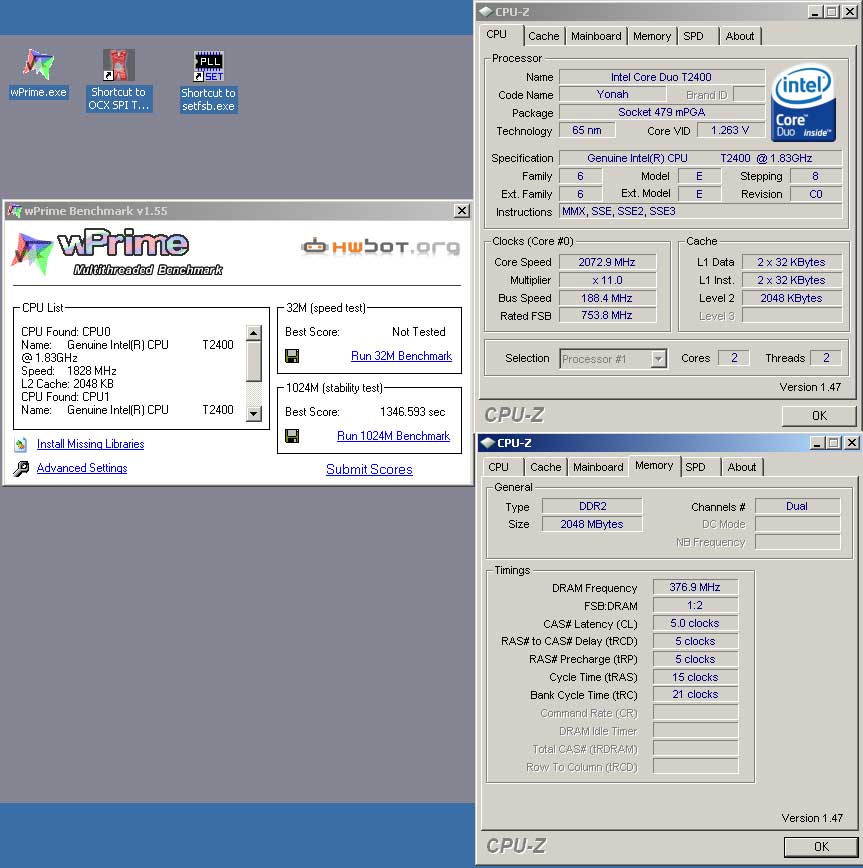Image resolution: width=863 pixels, height=868 pixels.
Task: Open About tab in lower CPU-Z
Action: tap(742, 467)
